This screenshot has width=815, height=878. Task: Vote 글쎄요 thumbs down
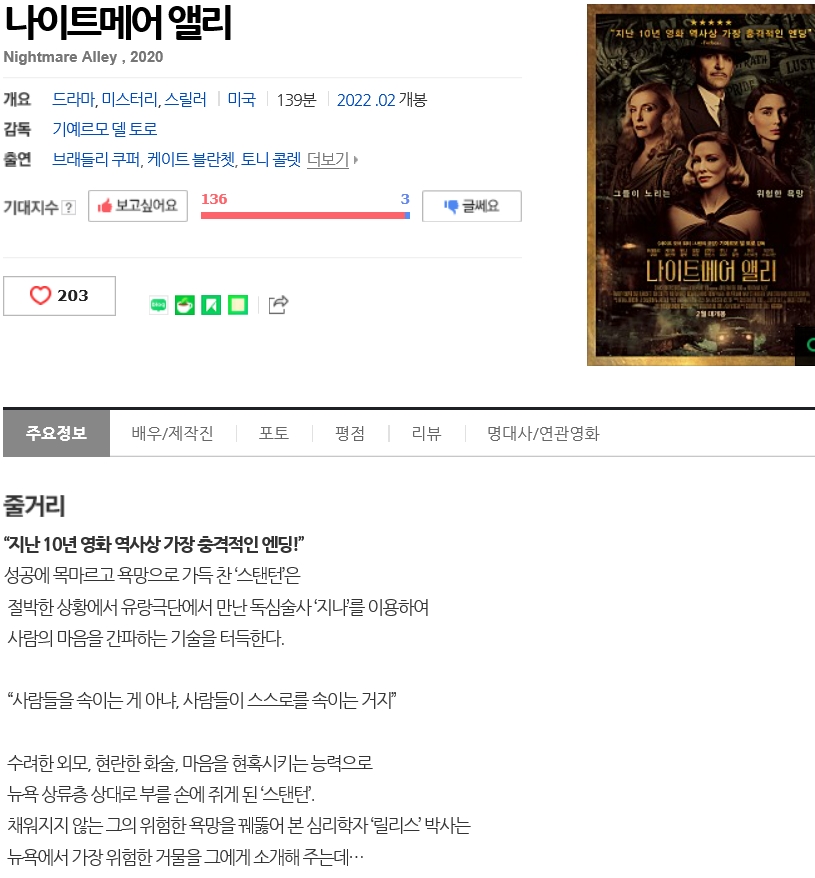[x=472, y=206]
